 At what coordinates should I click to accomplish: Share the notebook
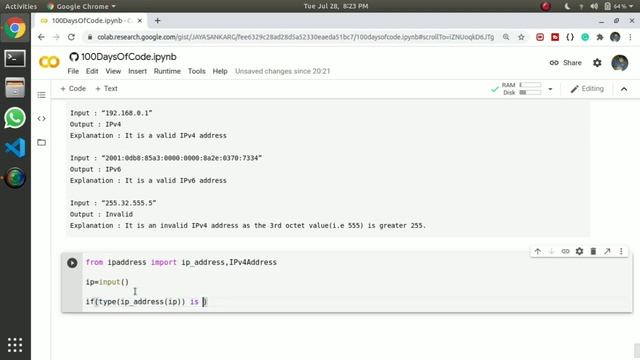565,63
